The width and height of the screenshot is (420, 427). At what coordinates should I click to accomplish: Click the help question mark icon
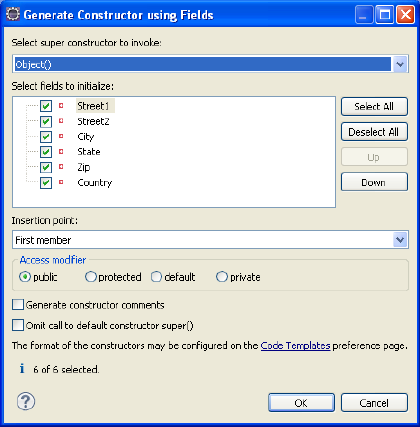[x=26, y=401]
